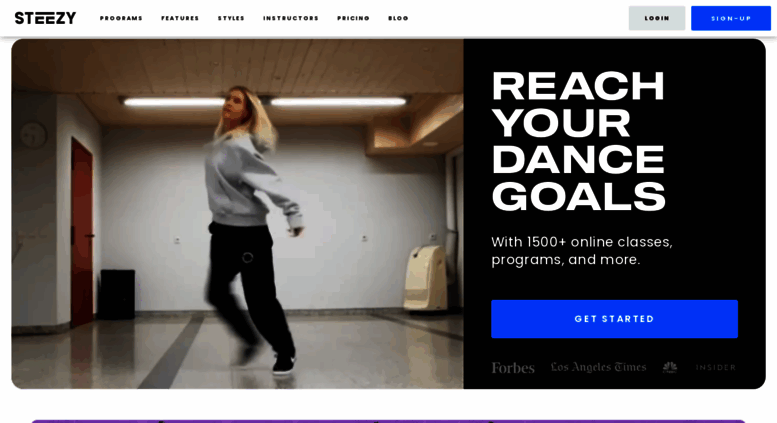Click the Reach Your Dance Goals headline
777x423 pixels.
pyautogui.click(x=578, y=141)
